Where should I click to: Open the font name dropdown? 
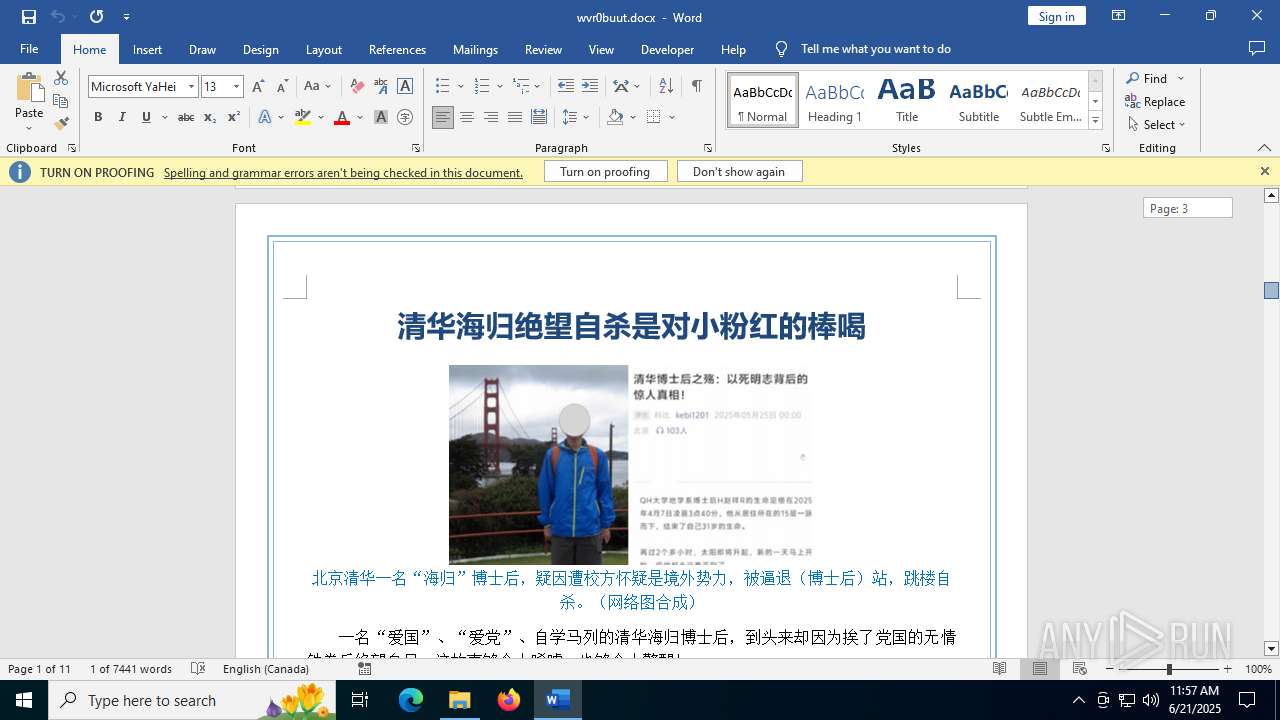click(191, 87)
